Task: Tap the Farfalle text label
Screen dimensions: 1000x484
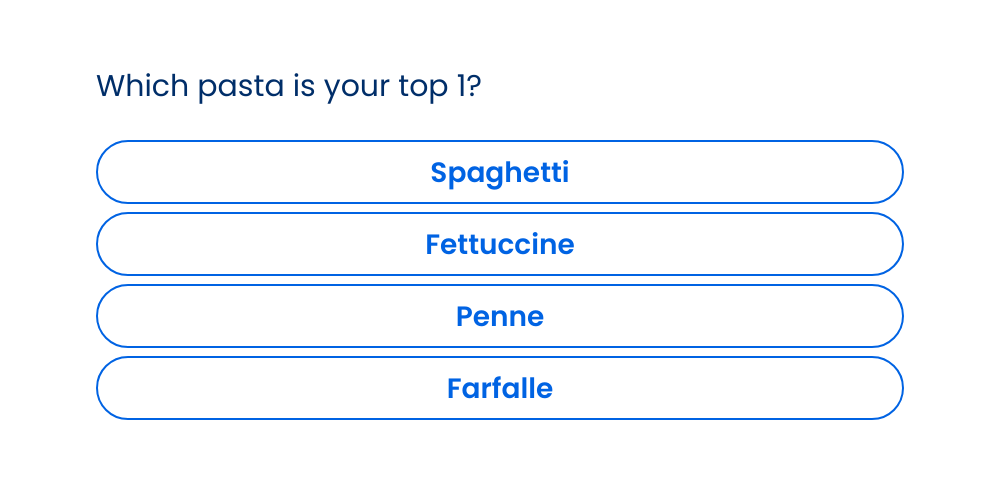Action: [500, 388]
